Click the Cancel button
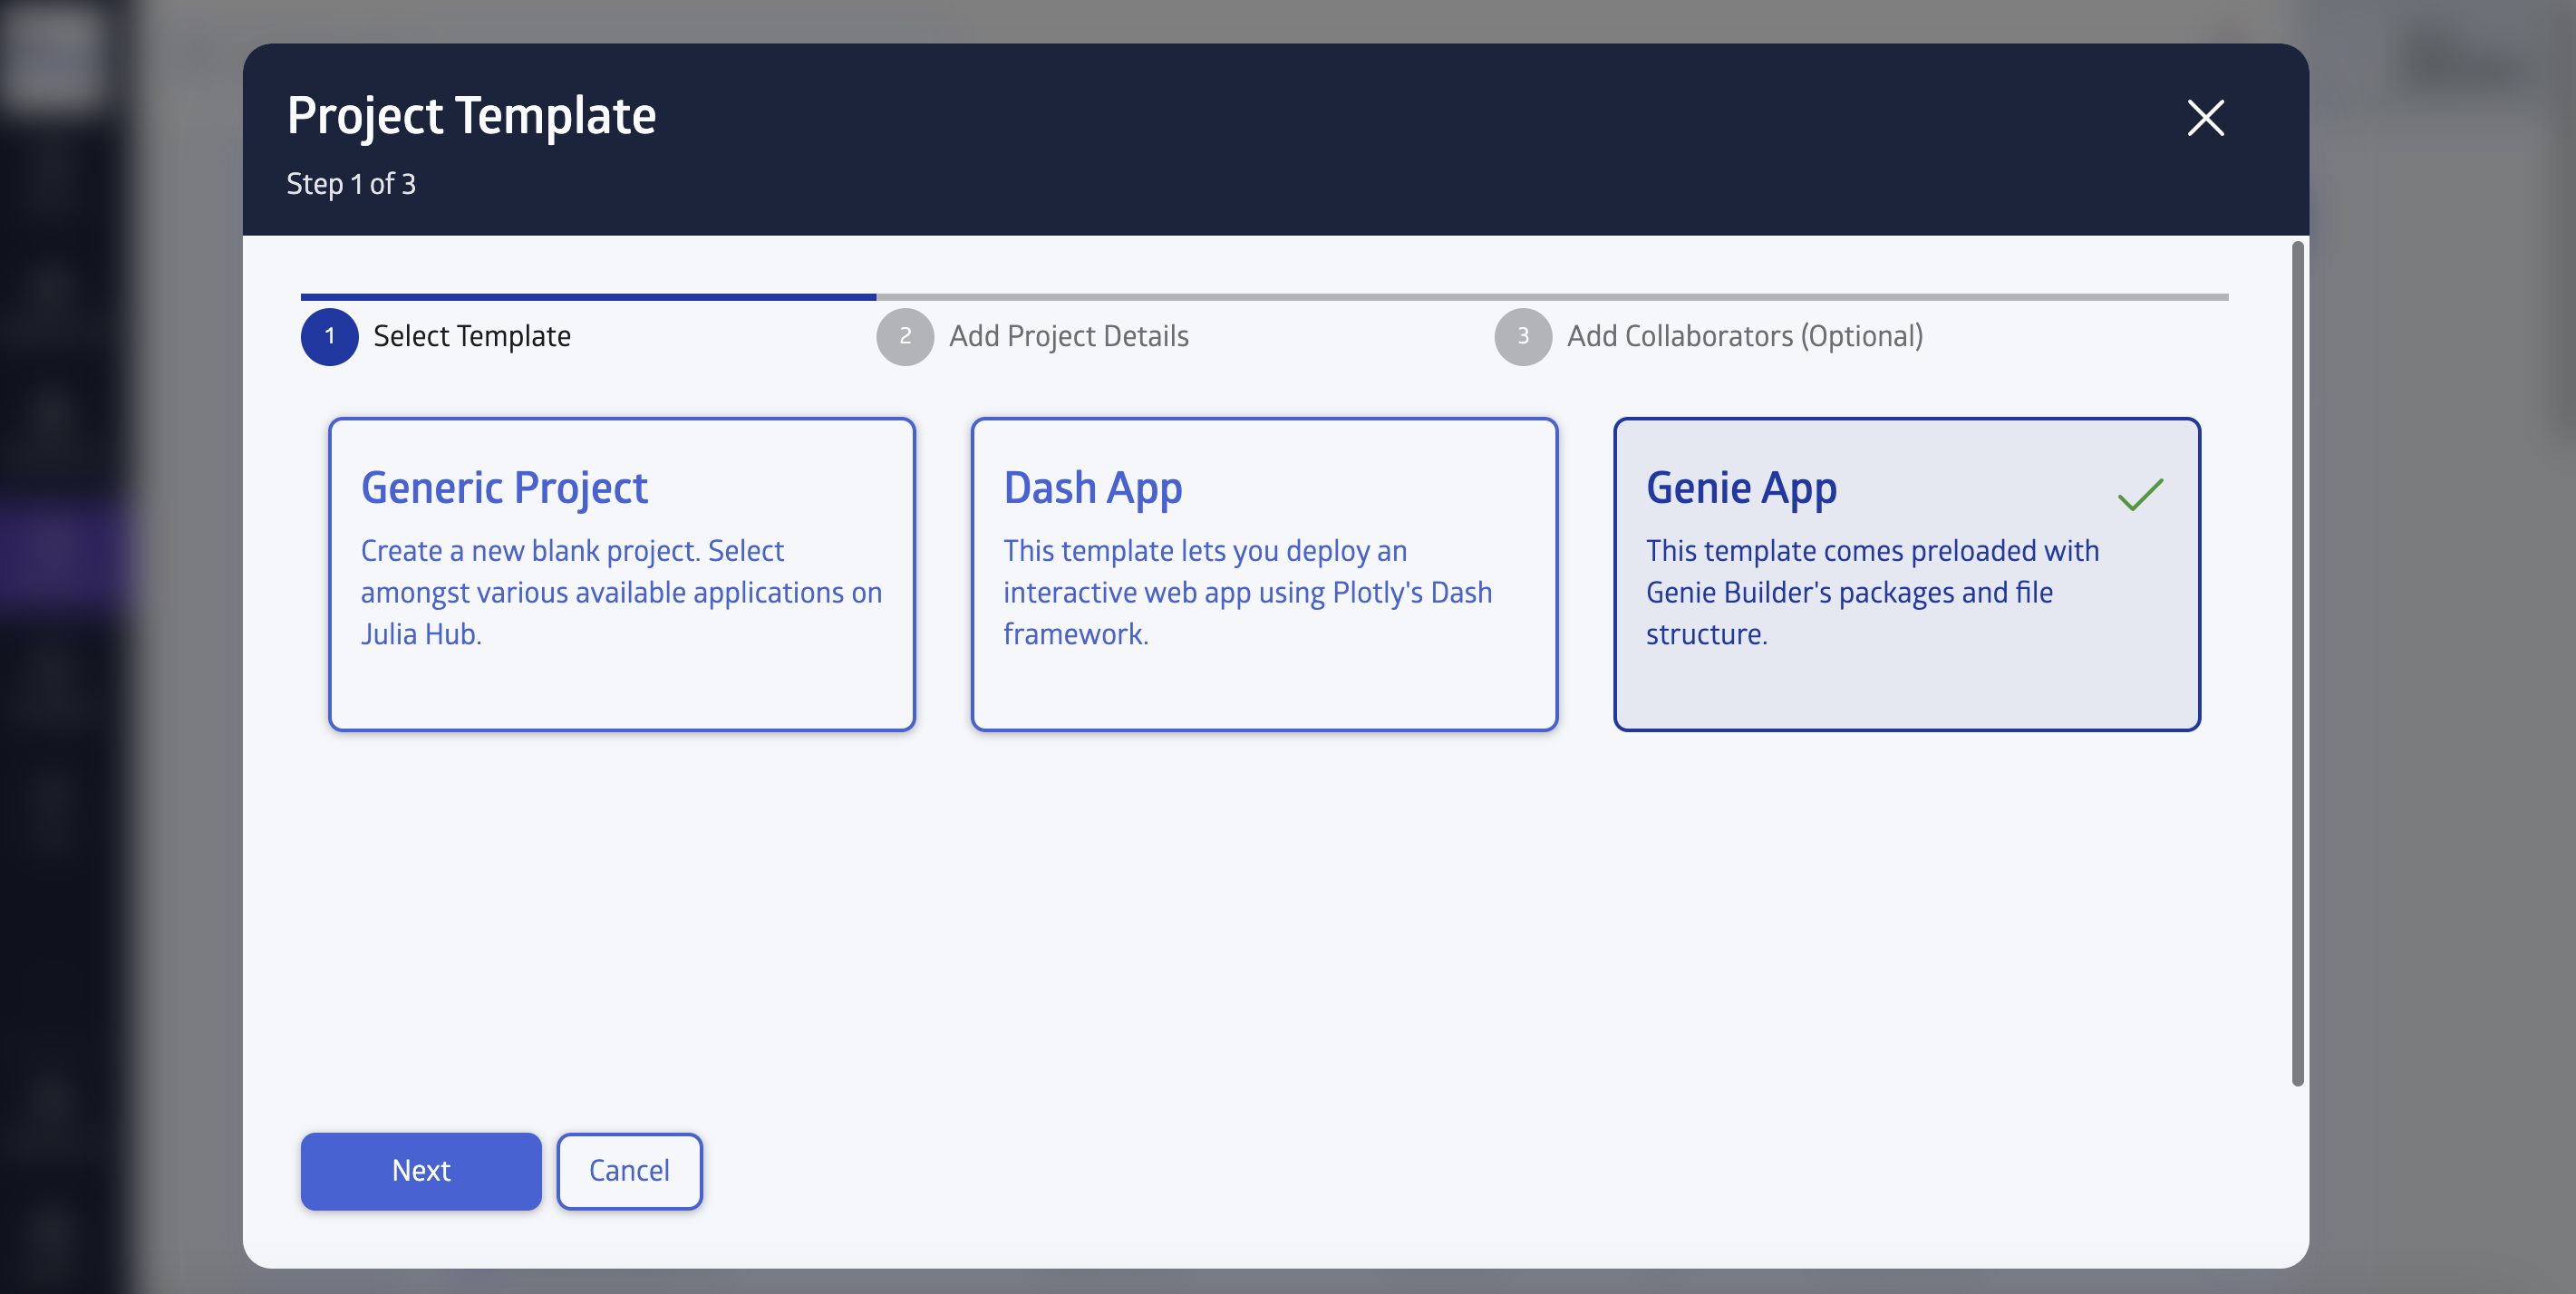The width and height of the screenshot is (2576, 1294). click(629, 1171)
